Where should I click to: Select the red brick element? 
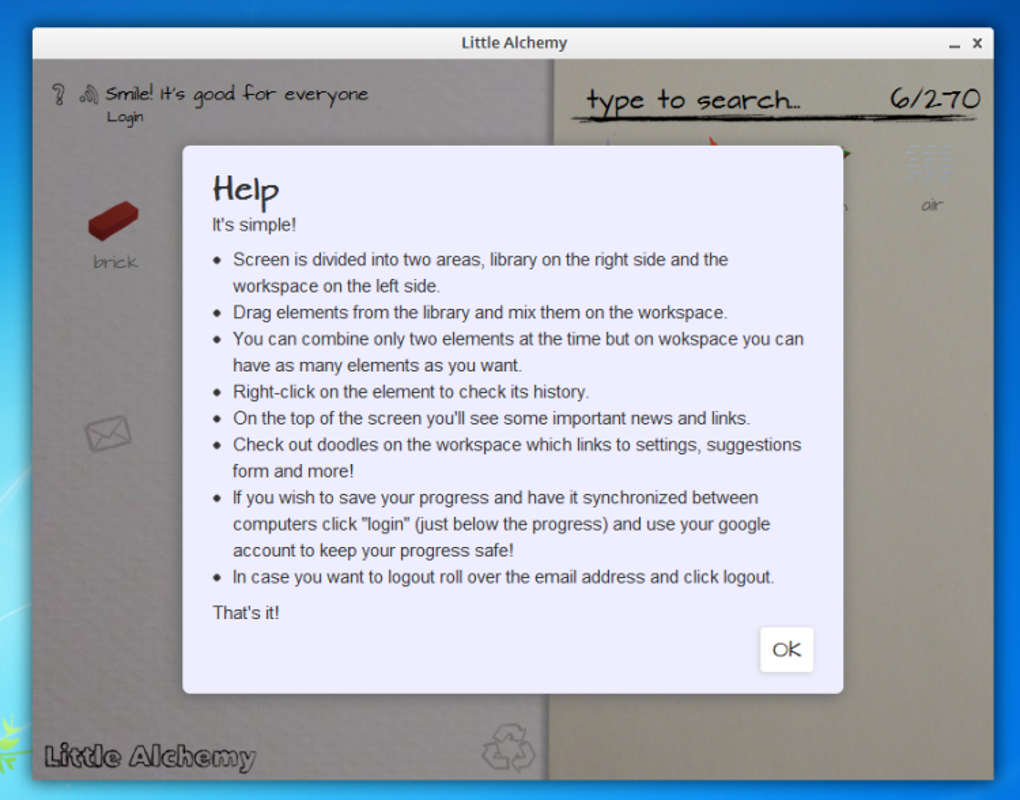[x=113, y=220]
